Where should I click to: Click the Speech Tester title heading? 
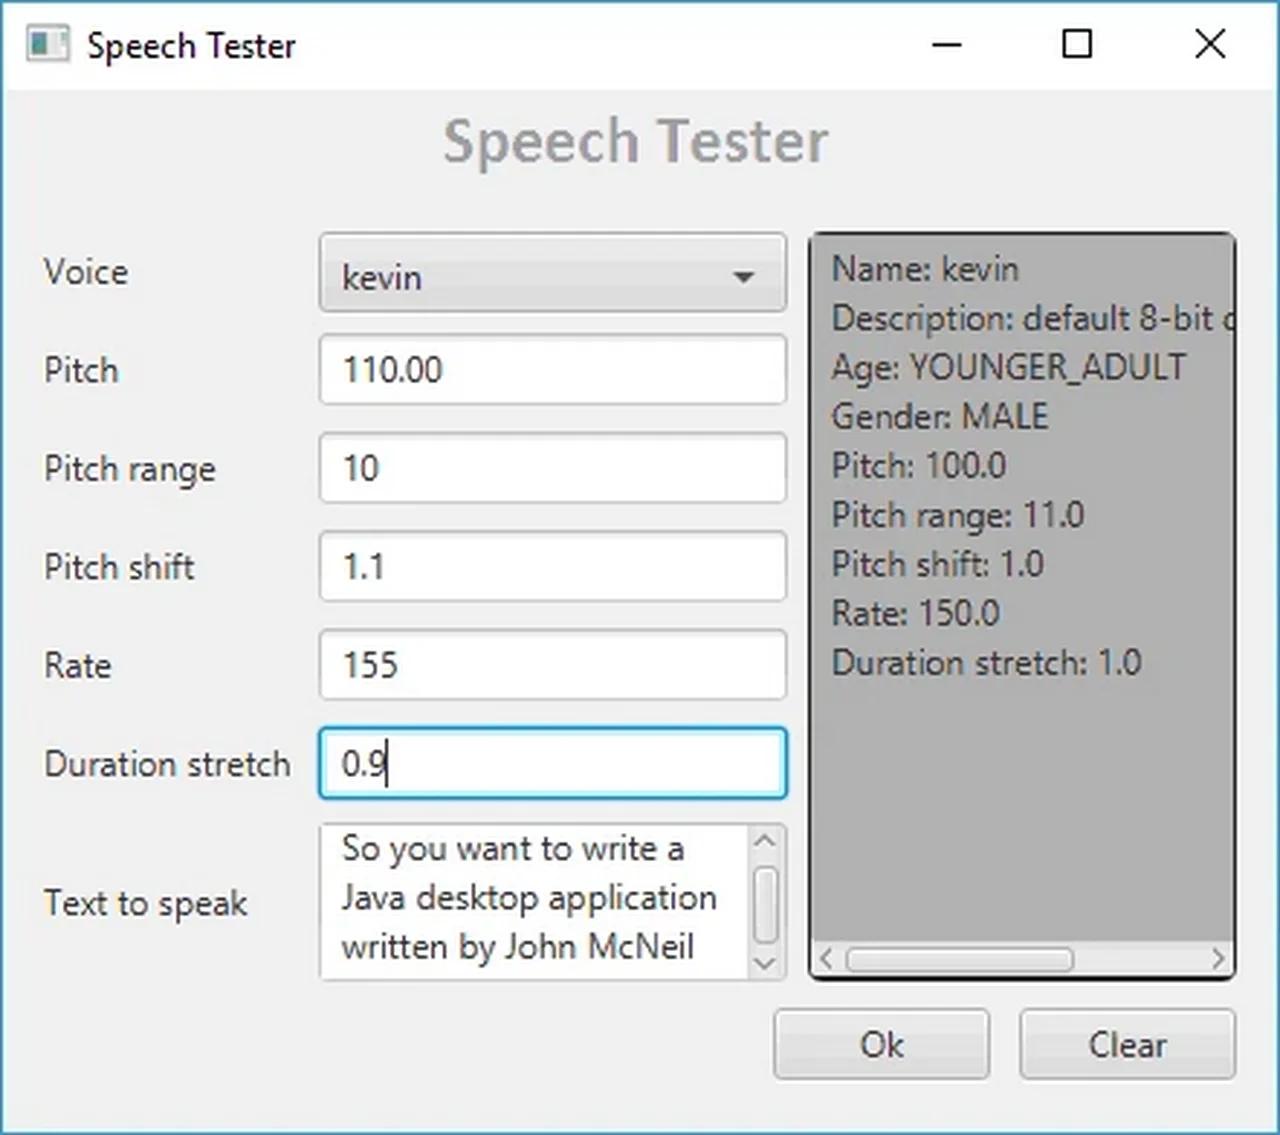pos(637,140)
